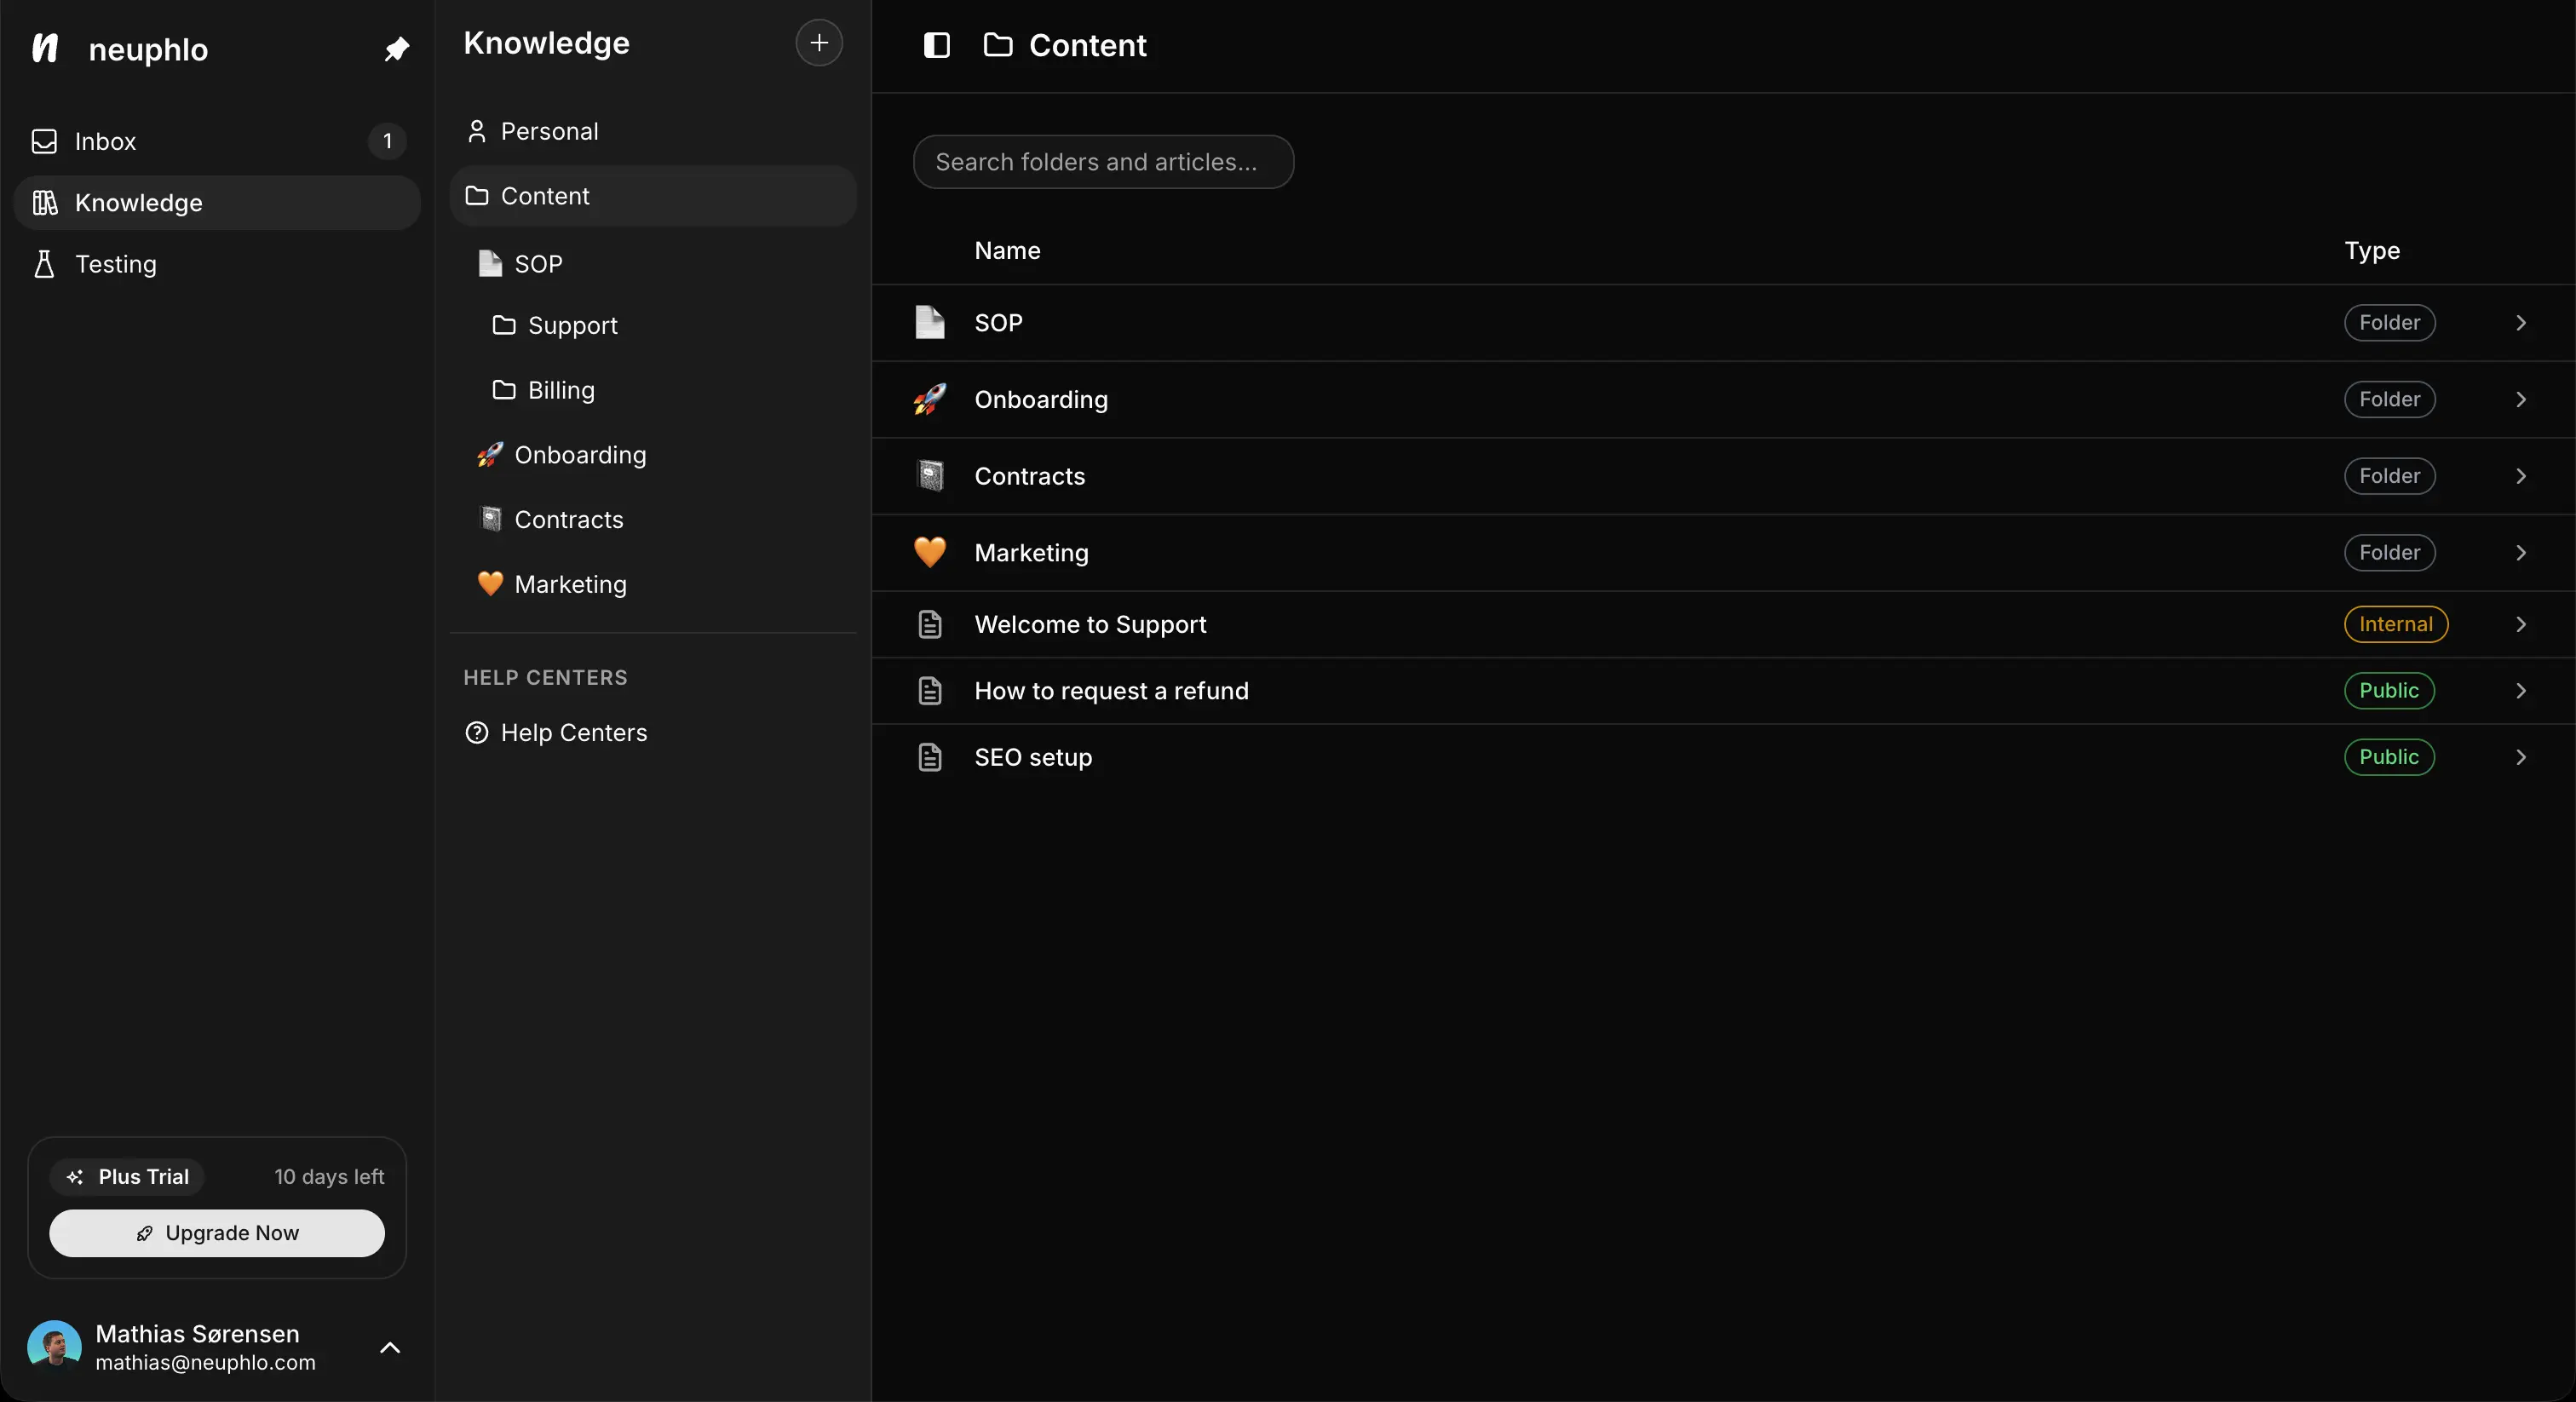Click the orange heart icon on Marketing
Image resolution: width=2576 pixels, height=1402 pixels.
929,552
